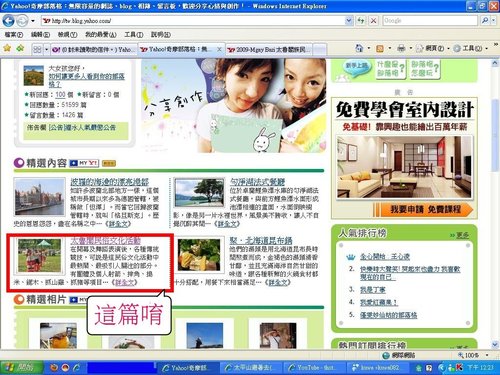The width and height of the screenshot is (500, 375).
Task: Click the user avatar landscape photo
Action: (x=34, y=76)
